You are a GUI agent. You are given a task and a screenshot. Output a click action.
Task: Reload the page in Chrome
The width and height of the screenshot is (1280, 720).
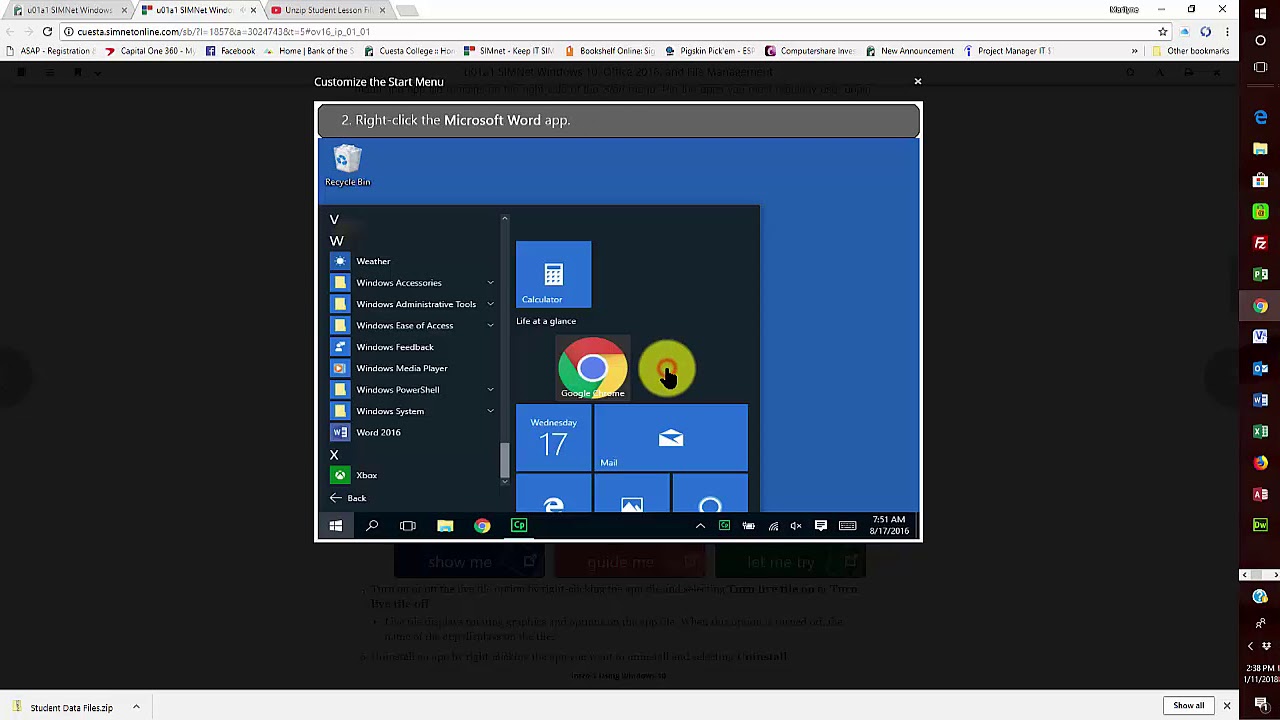tap(47, 32)
